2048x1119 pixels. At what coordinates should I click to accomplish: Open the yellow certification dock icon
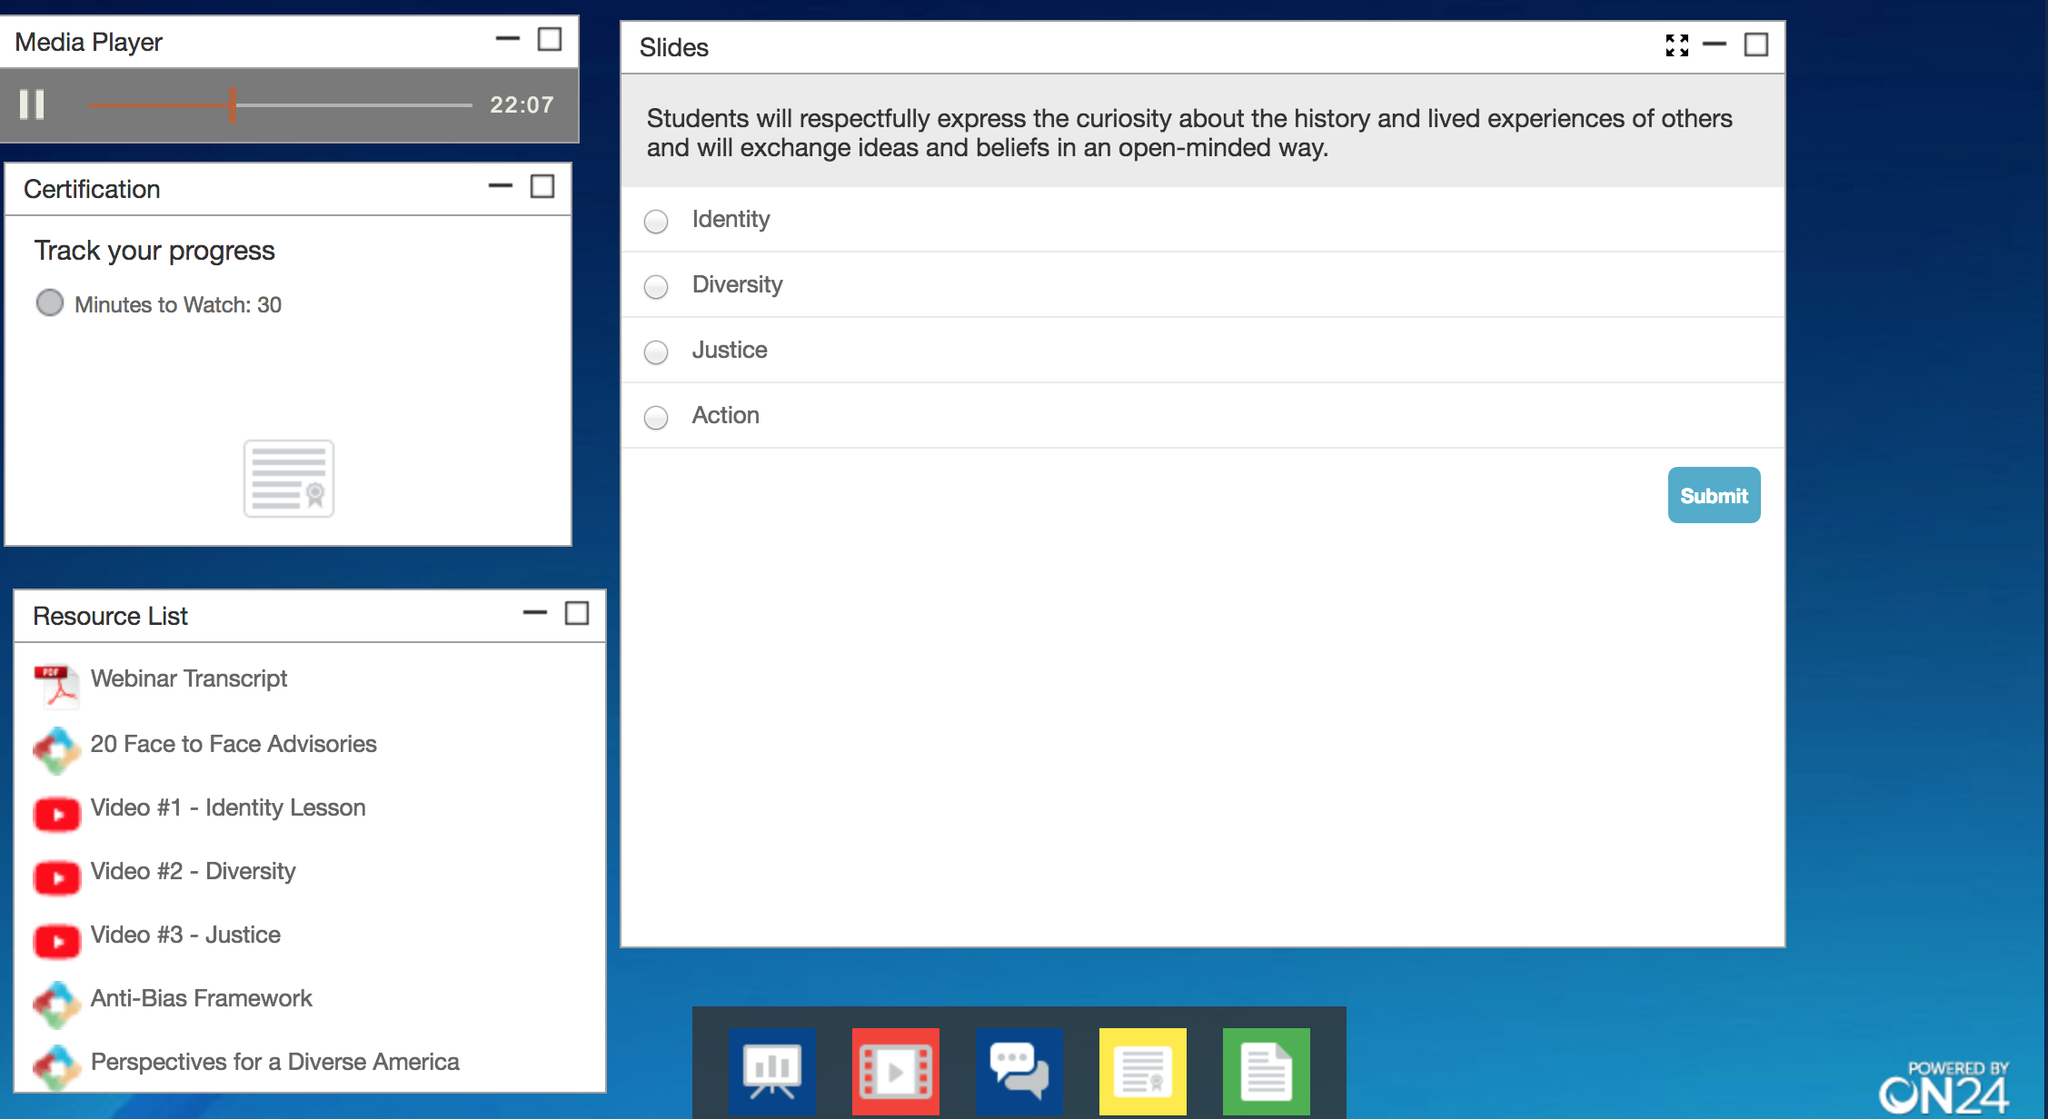pyautogui.click(x=1142, y=1071)
